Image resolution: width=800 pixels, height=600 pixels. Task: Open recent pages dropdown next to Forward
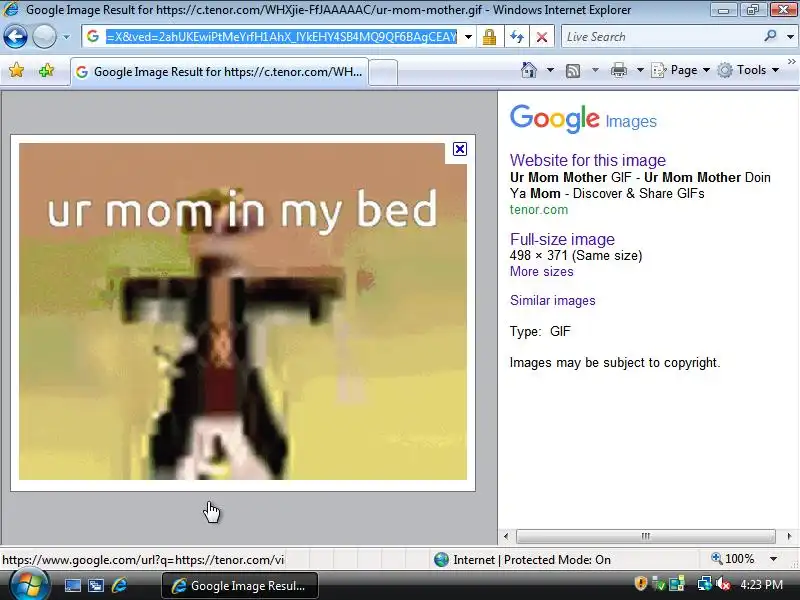[x=66, y=37]
